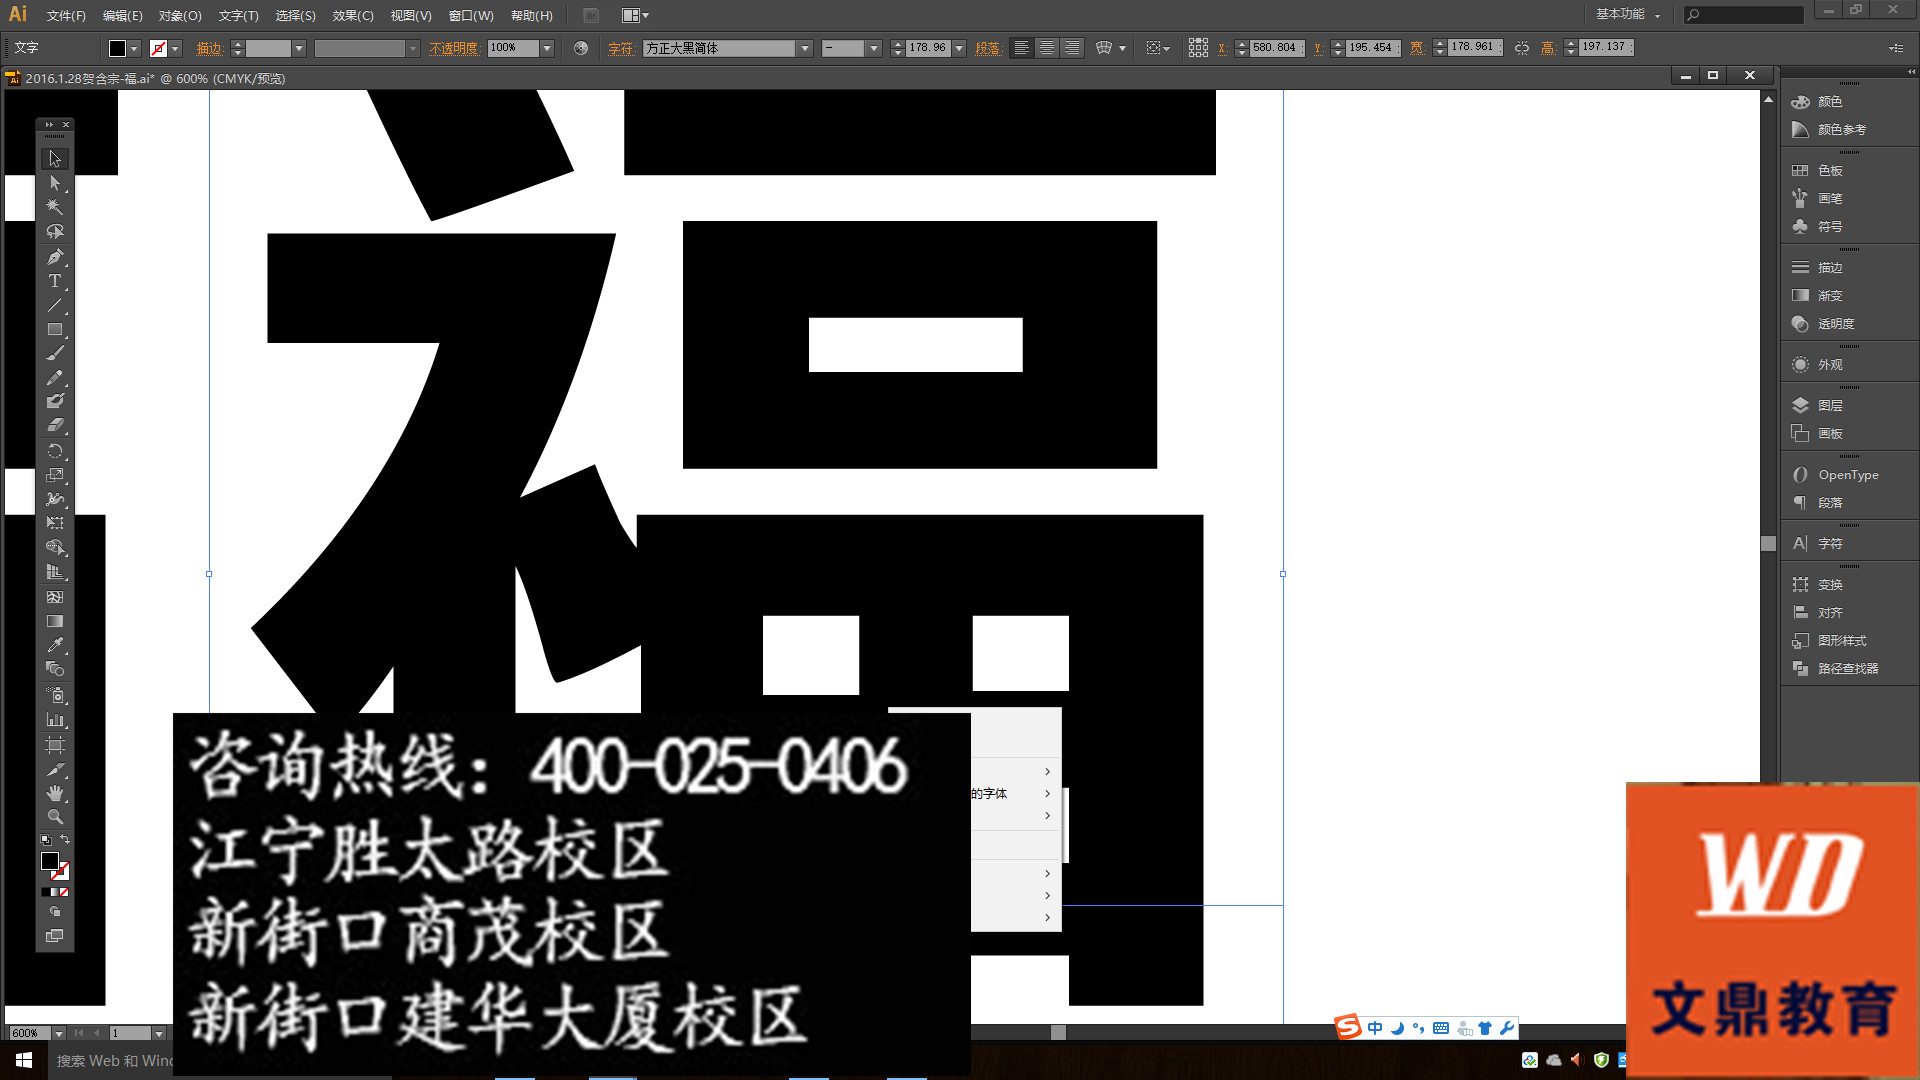Select the Zoom tool

(55, 817)
